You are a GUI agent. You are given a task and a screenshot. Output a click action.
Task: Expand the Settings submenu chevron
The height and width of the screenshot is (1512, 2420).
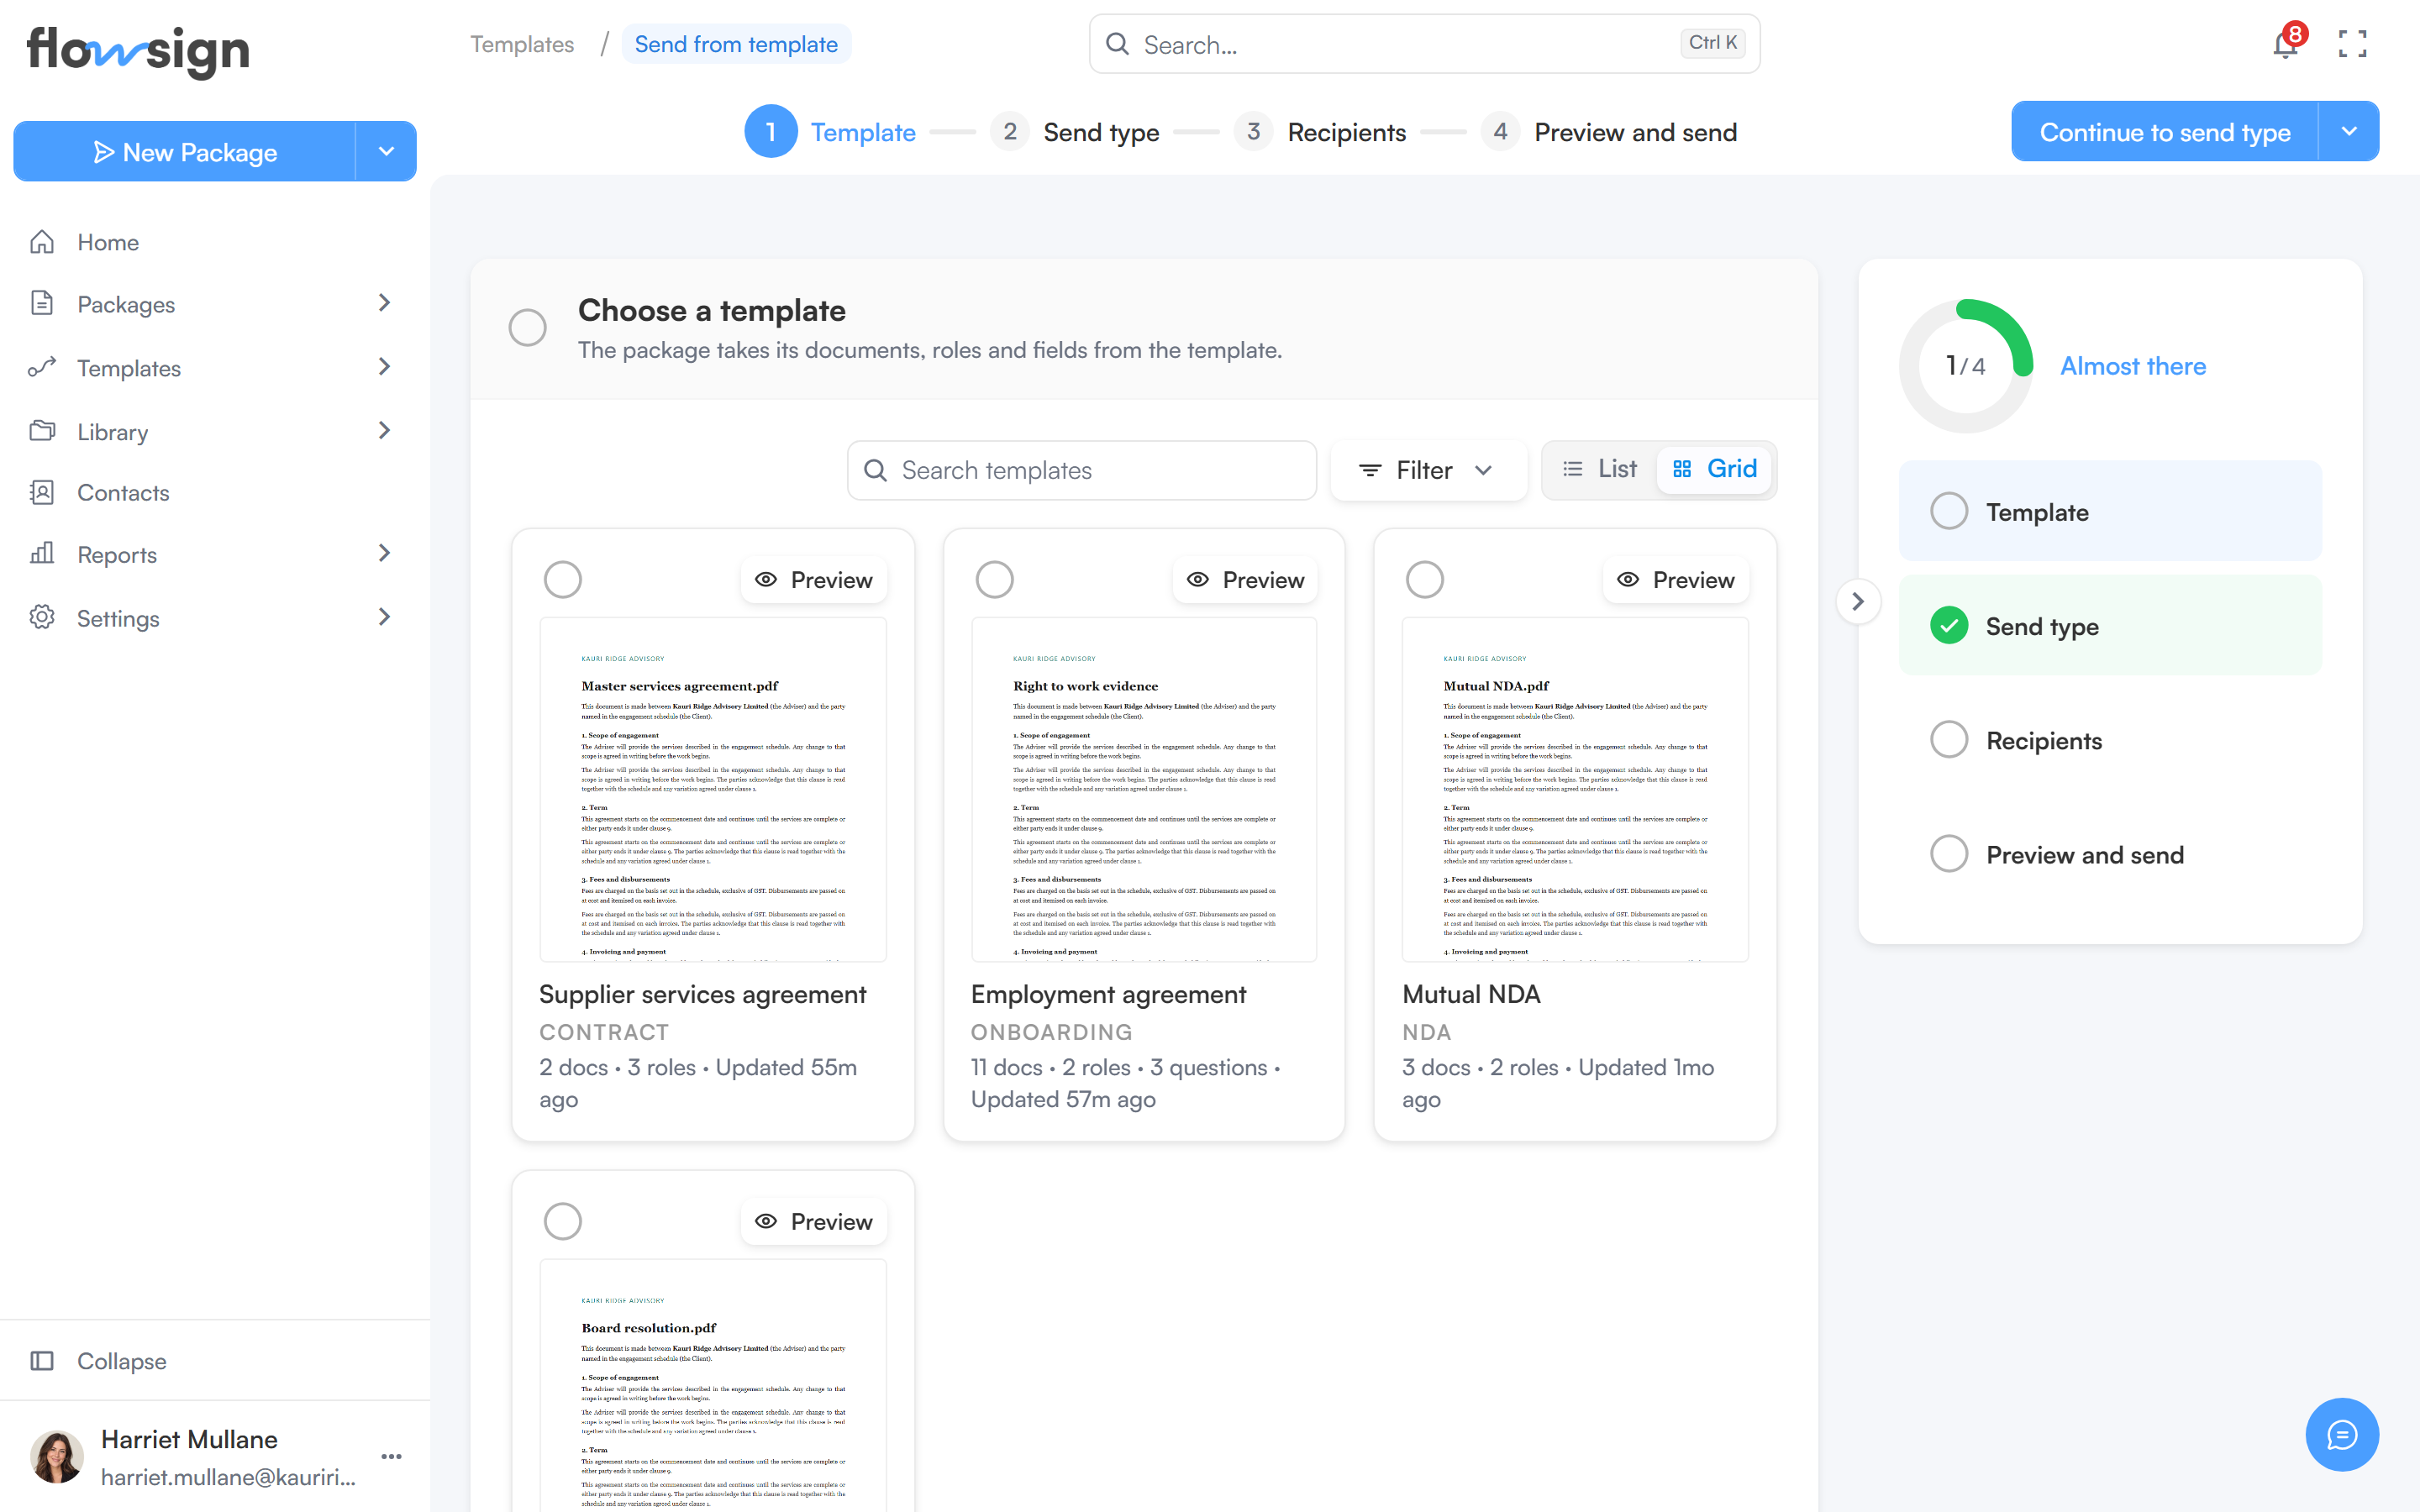[x=384, y=616]
